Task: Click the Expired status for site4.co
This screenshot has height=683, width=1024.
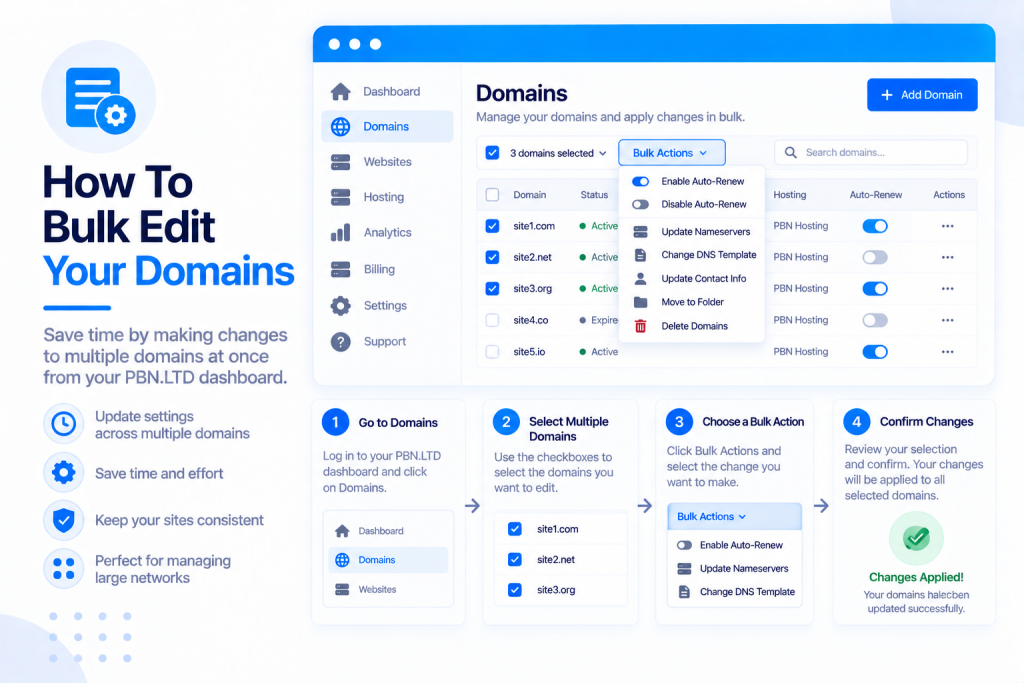Action: coord(599,320)
